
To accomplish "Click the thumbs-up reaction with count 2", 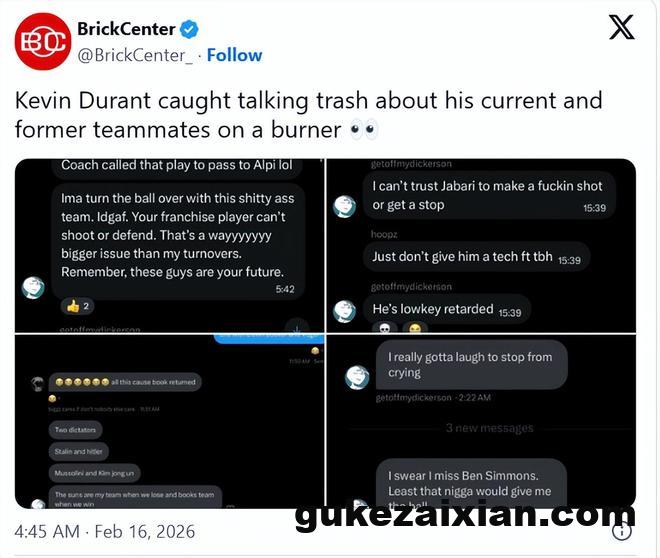I will click(77, 305).
